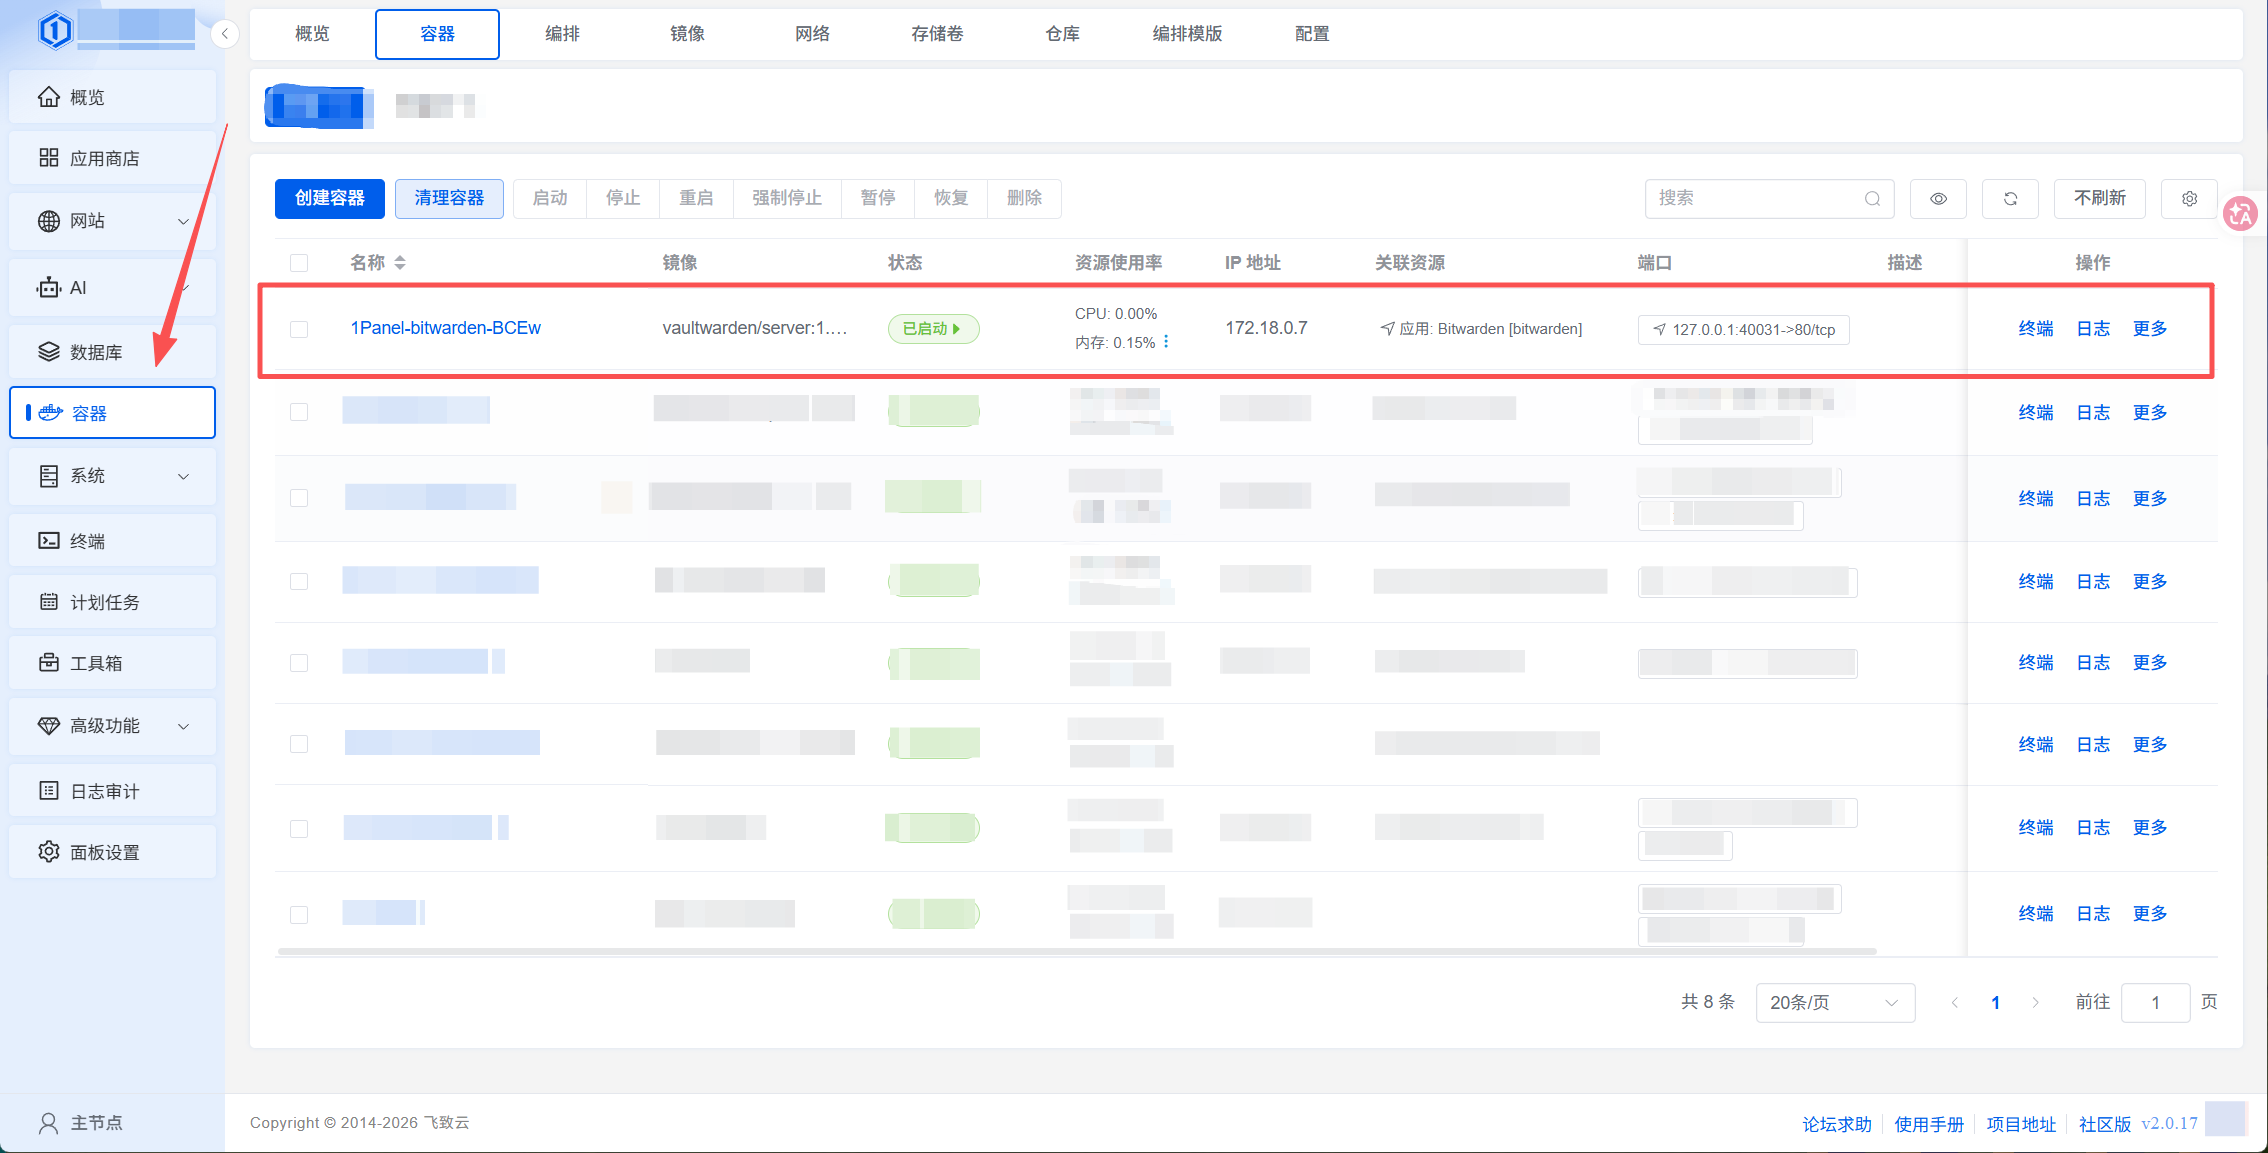Click the magnifier icon in the search box
The width and height of the screenshot is (2268, 1153).
[1872, 198]
